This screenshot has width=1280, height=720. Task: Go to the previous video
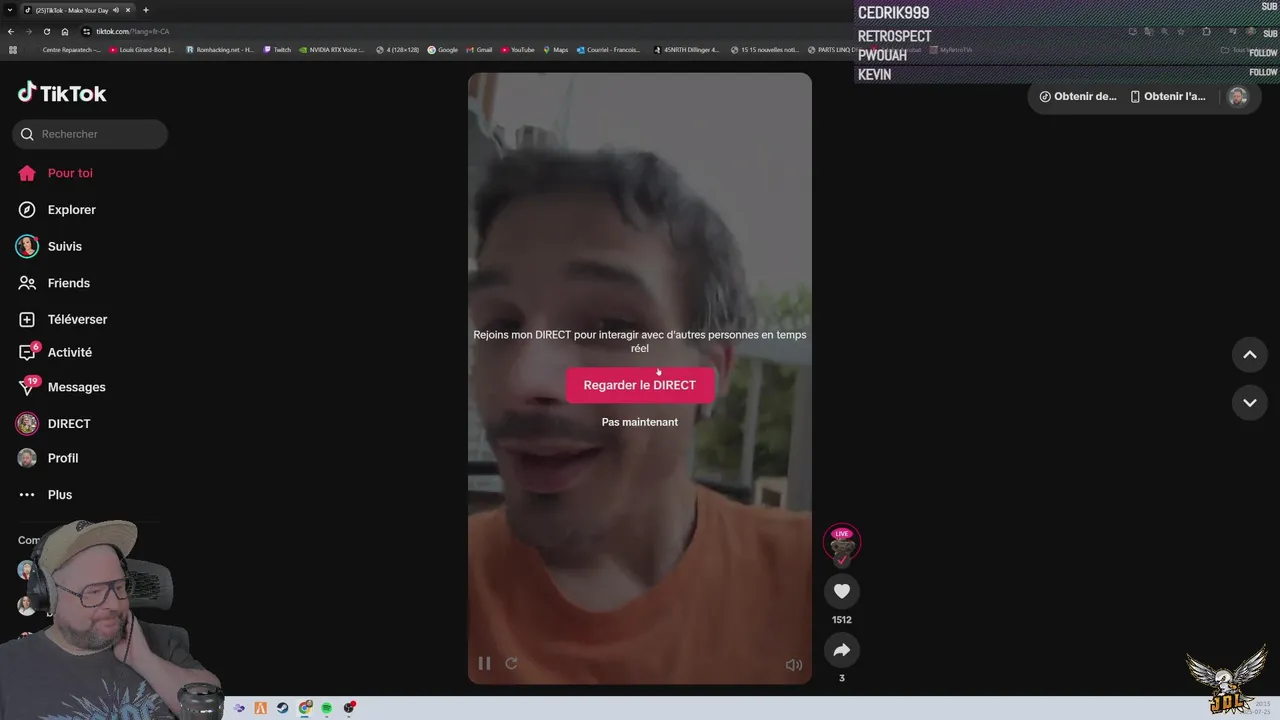[1250, 355]
